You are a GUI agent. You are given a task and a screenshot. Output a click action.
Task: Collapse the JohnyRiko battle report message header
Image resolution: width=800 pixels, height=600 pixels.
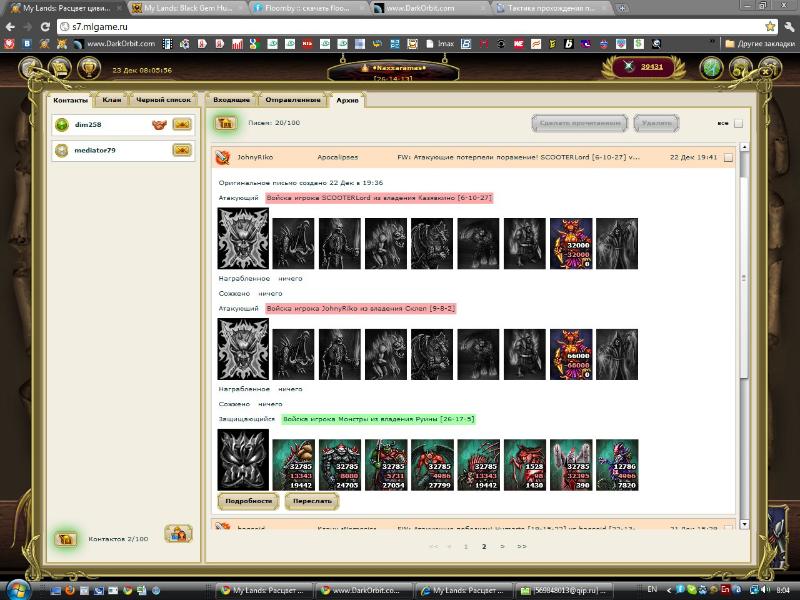point(224,157)
